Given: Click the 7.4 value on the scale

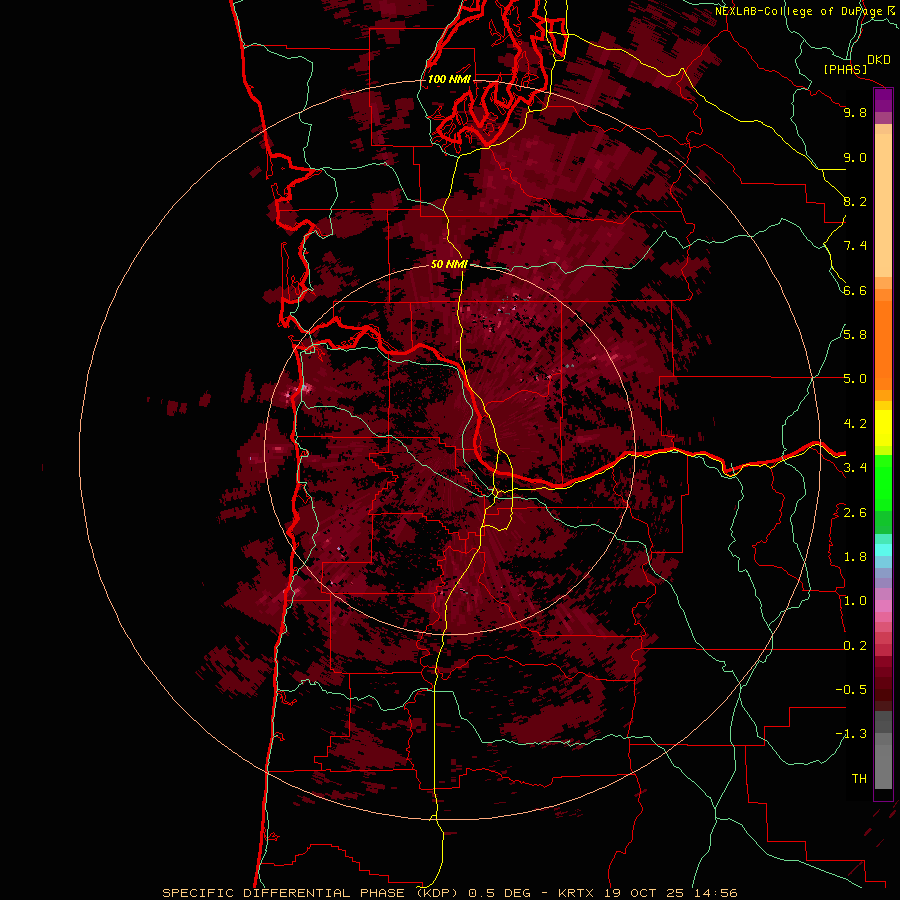Looking at the screenshot, I should click(x=855, y=246).
